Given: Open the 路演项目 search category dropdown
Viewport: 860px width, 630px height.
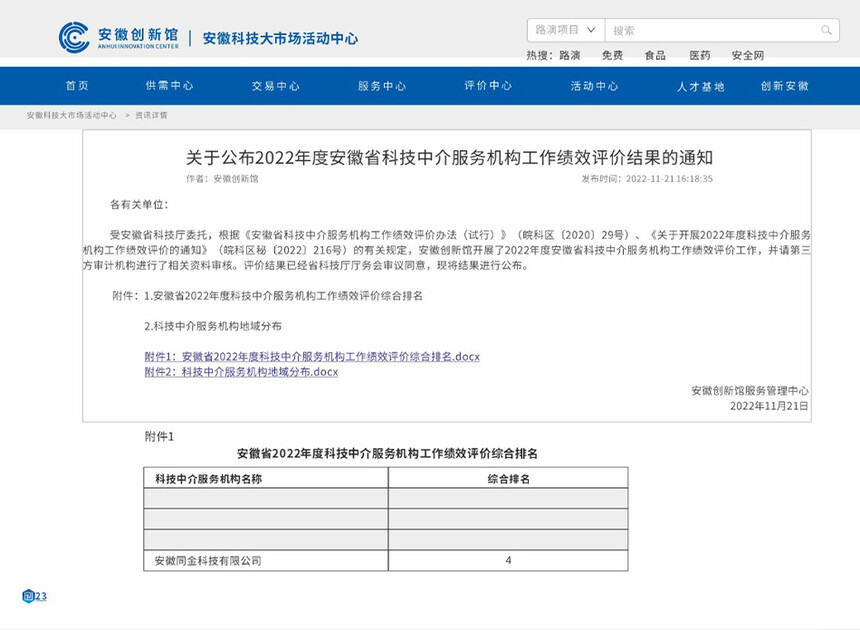Looking at the screenshot, I should [566, 30].
